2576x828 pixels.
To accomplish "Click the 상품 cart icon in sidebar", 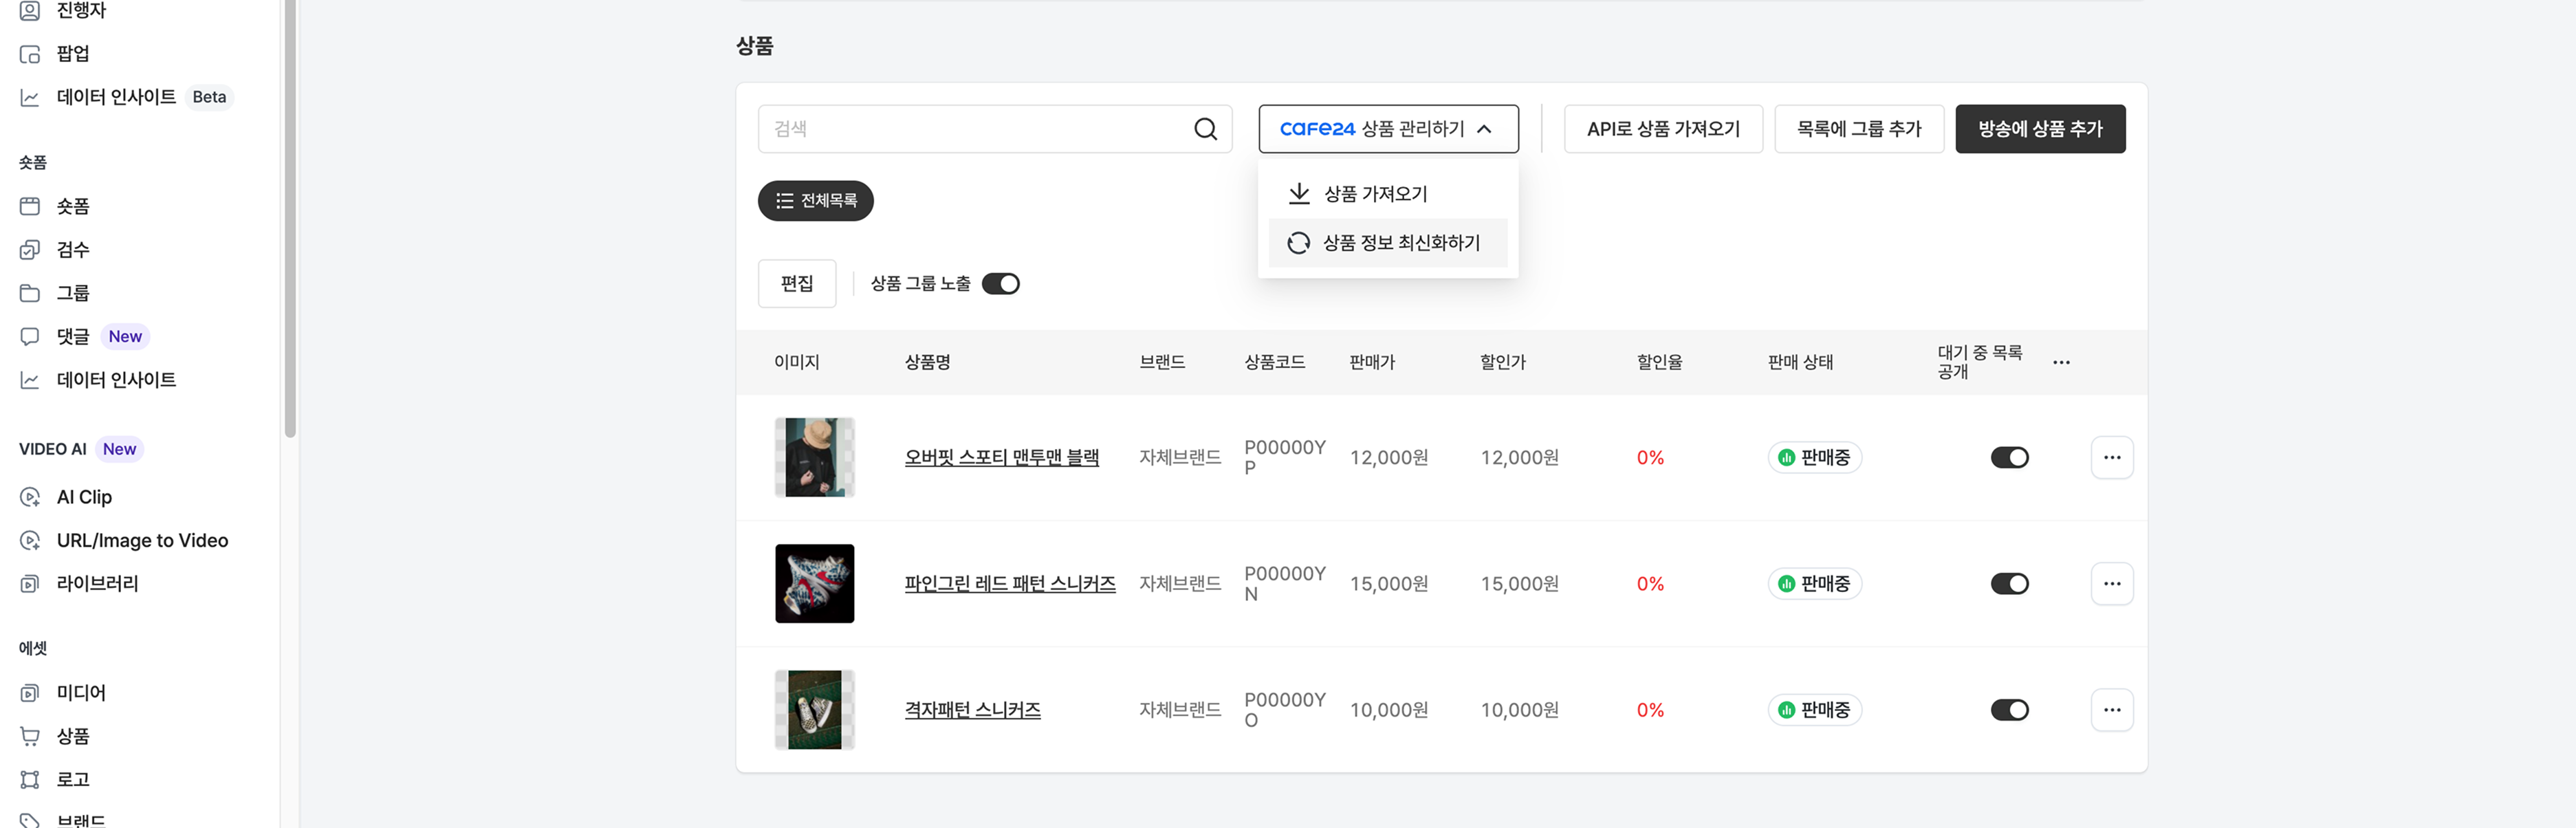I will pyautogui.click(x=30, y=736).
